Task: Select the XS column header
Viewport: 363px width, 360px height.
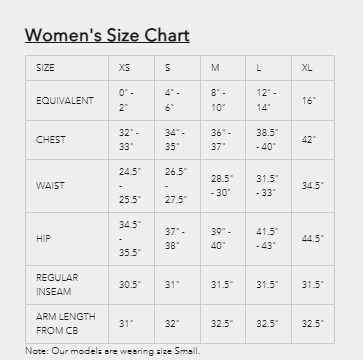Action: pyautogui.click(x=131, y=68)
